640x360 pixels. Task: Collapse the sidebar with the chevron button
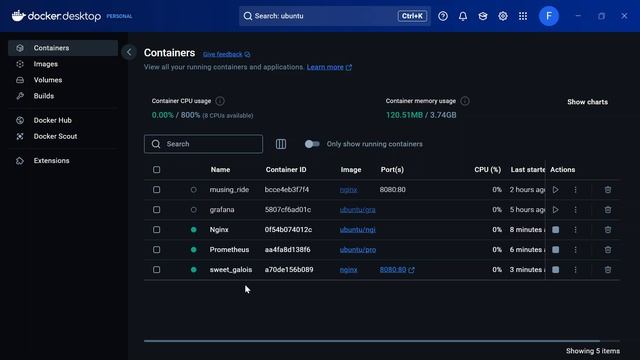[129, 52]
